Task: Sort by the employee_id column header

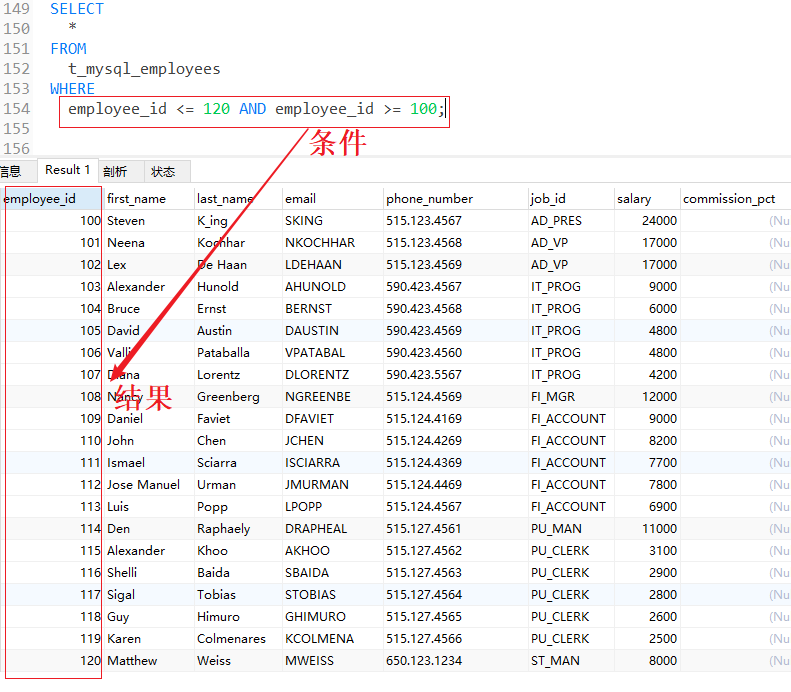Action: click(52, 199)
